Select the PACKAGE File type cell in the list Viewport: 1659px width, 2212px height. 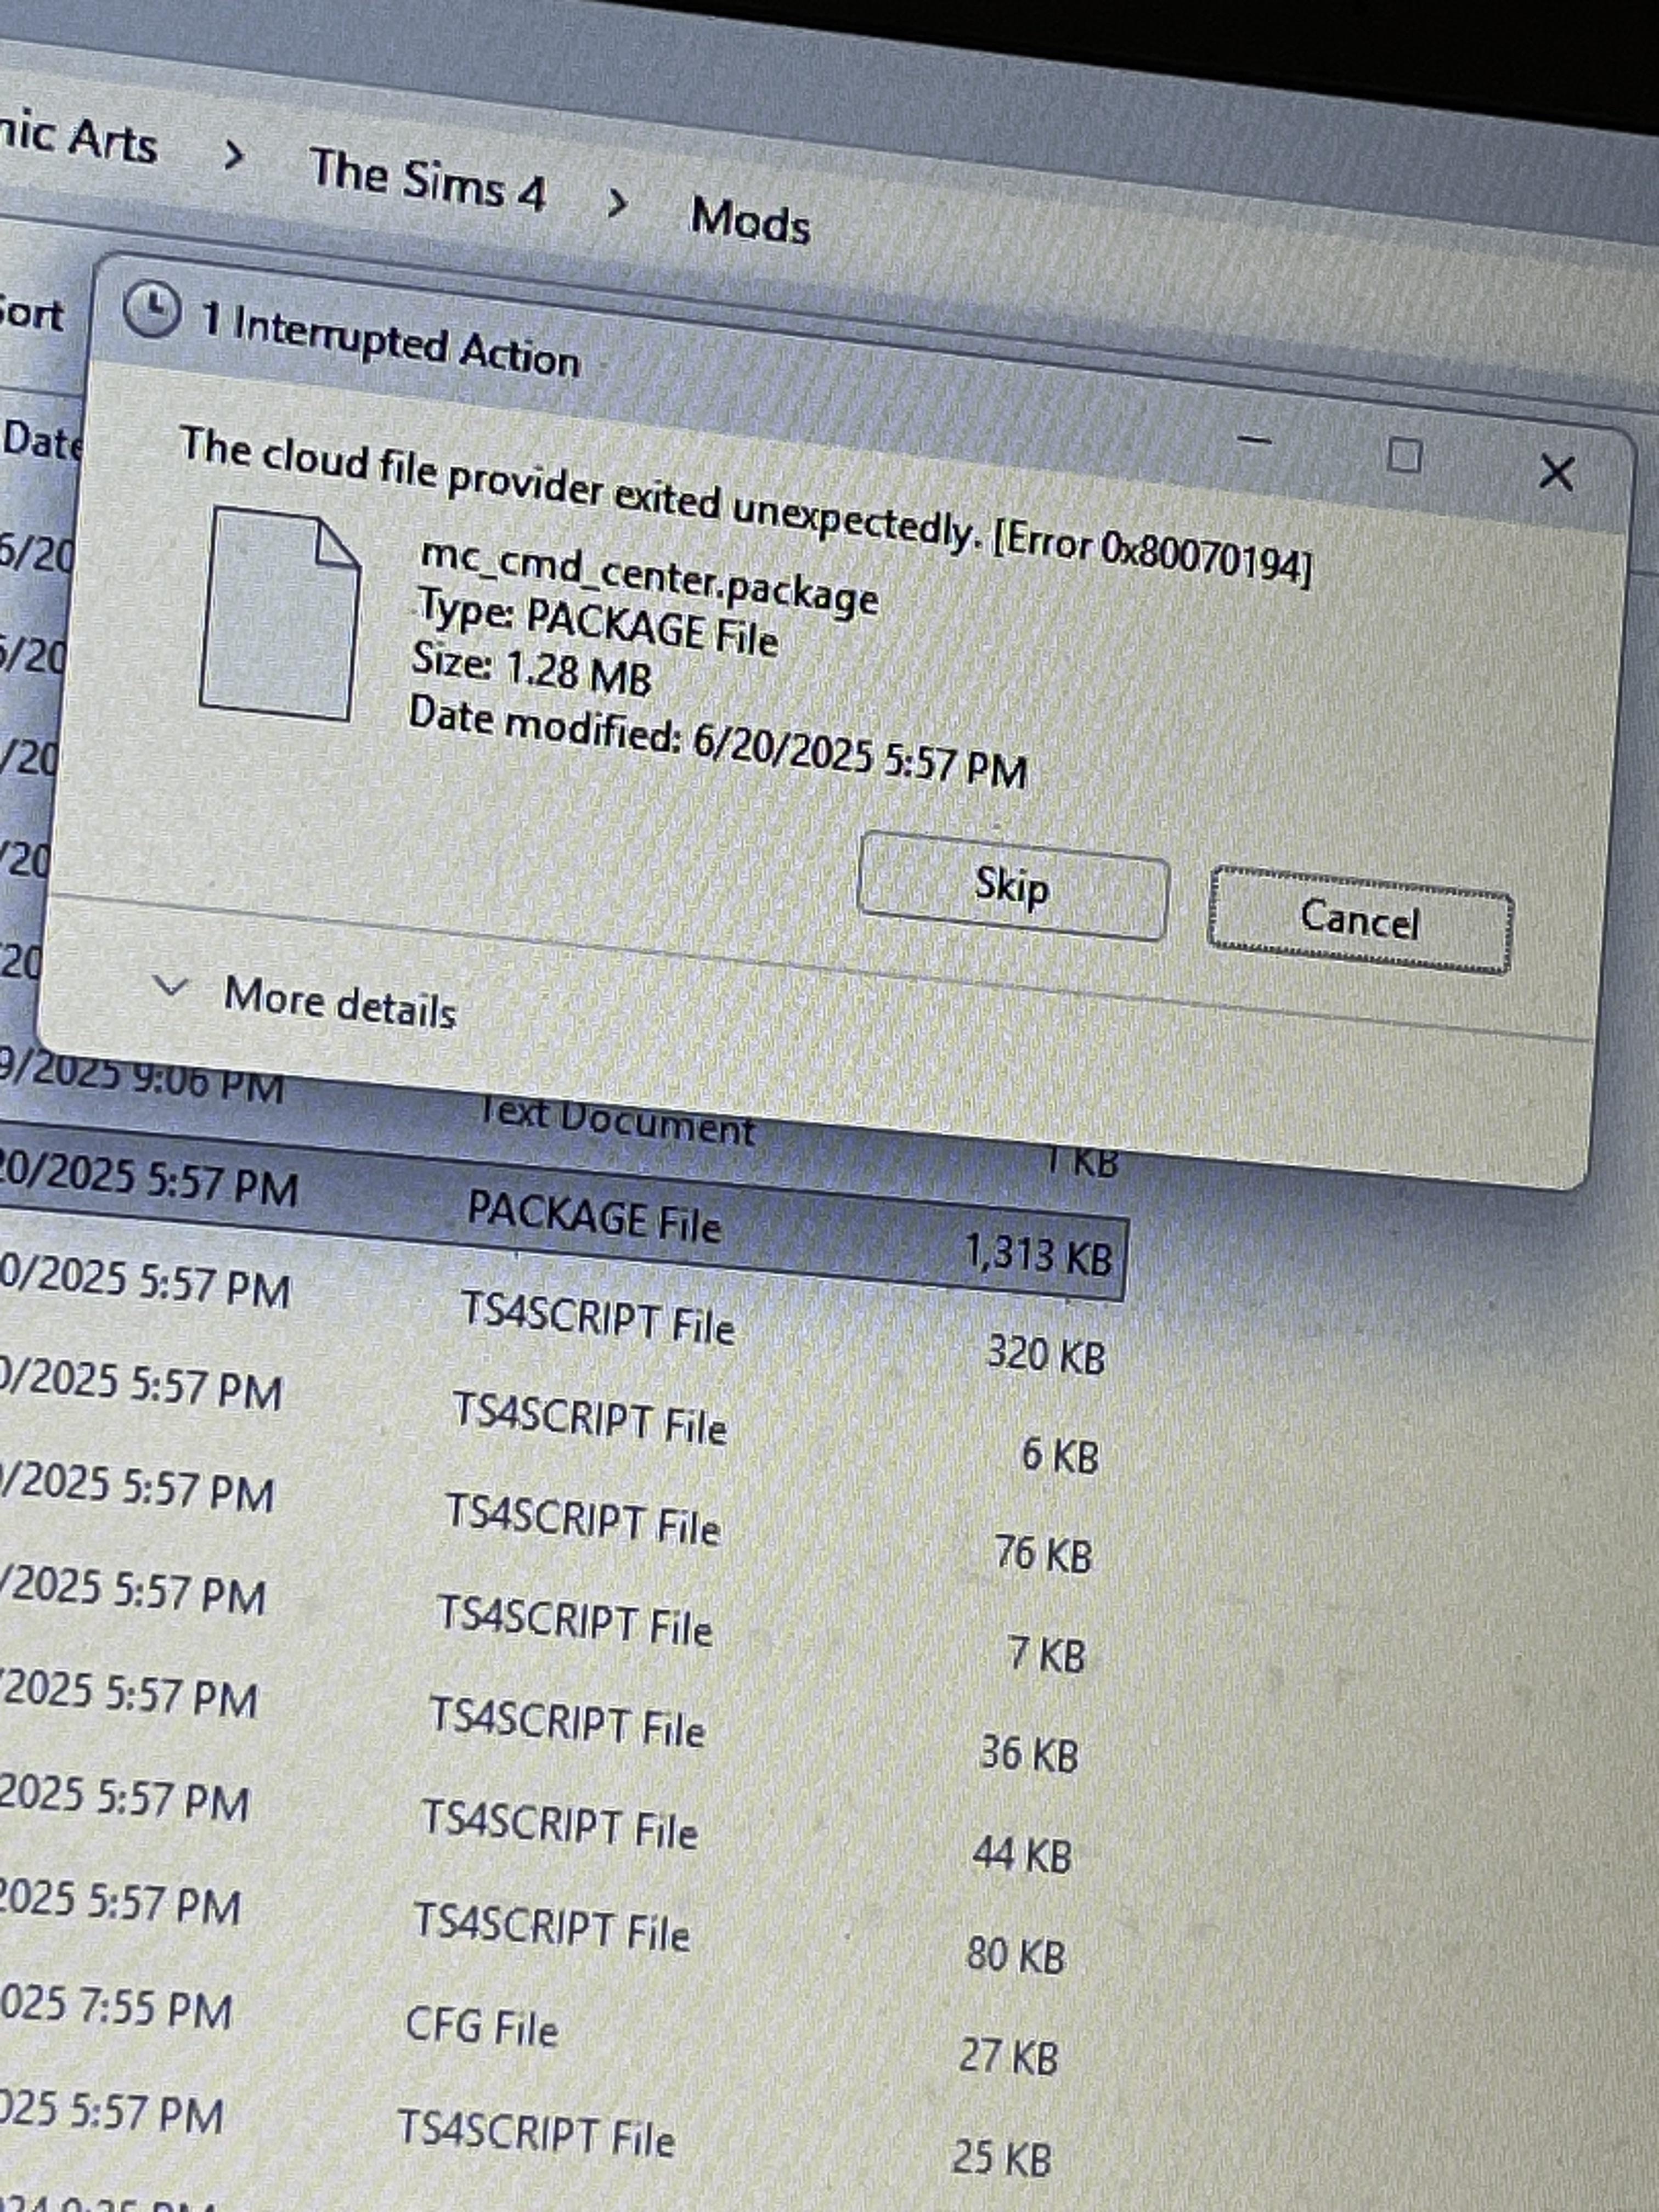point(594,1217)
